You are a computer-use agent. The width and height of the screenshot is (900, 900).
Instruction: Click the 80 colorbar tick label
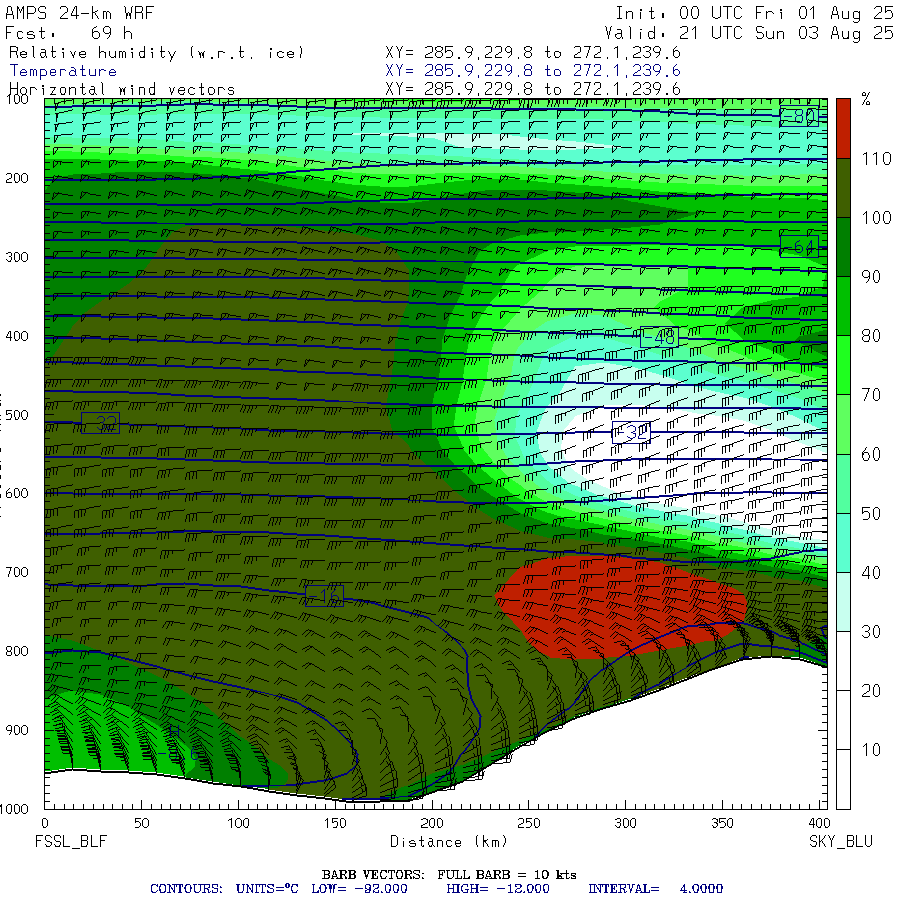pyautogui.click(x=871, y=336)
